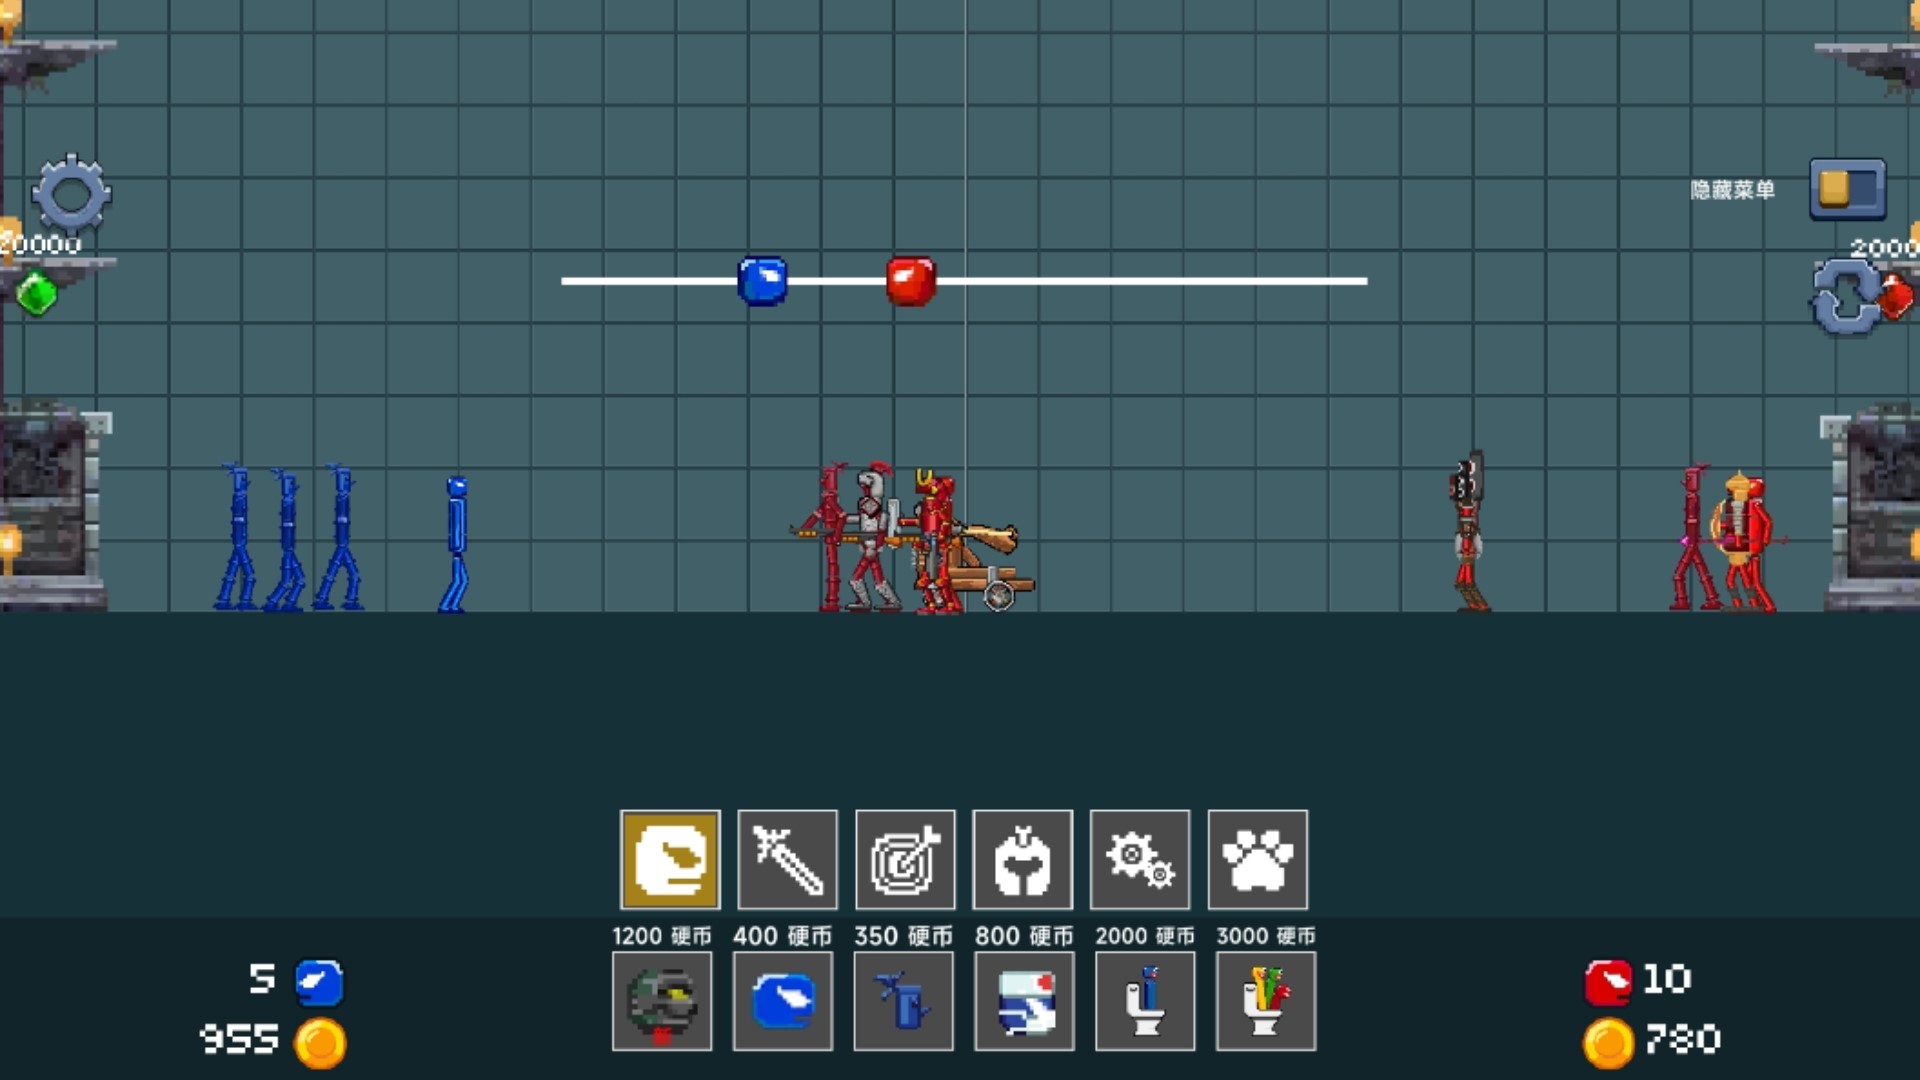Click the swap teams arrows icon
Screen dimensions: 1920x1080
pyautogui.click(x=1846, y=297)
